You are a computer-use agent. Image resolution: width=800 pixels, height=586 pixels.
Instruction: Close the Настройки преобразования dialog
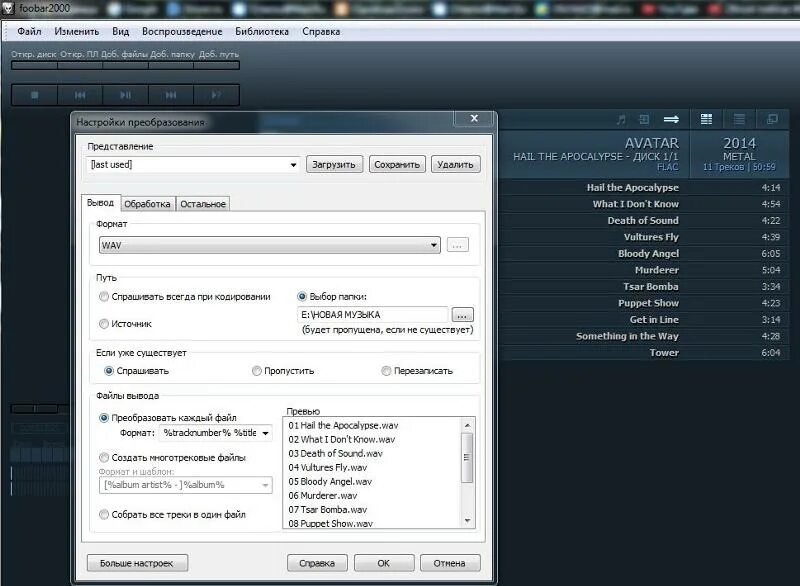coord(474,118)
